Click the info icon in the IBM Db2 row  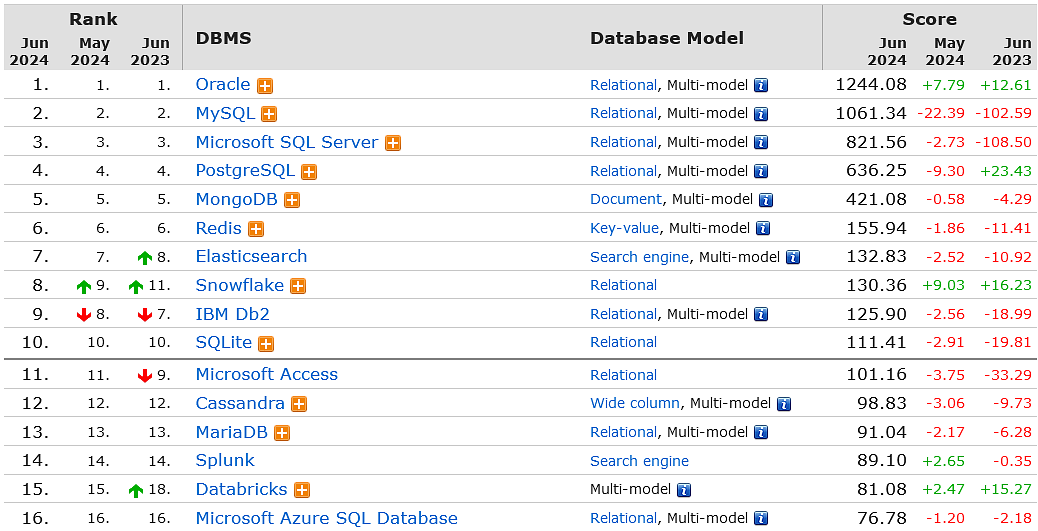coord(761,314)
